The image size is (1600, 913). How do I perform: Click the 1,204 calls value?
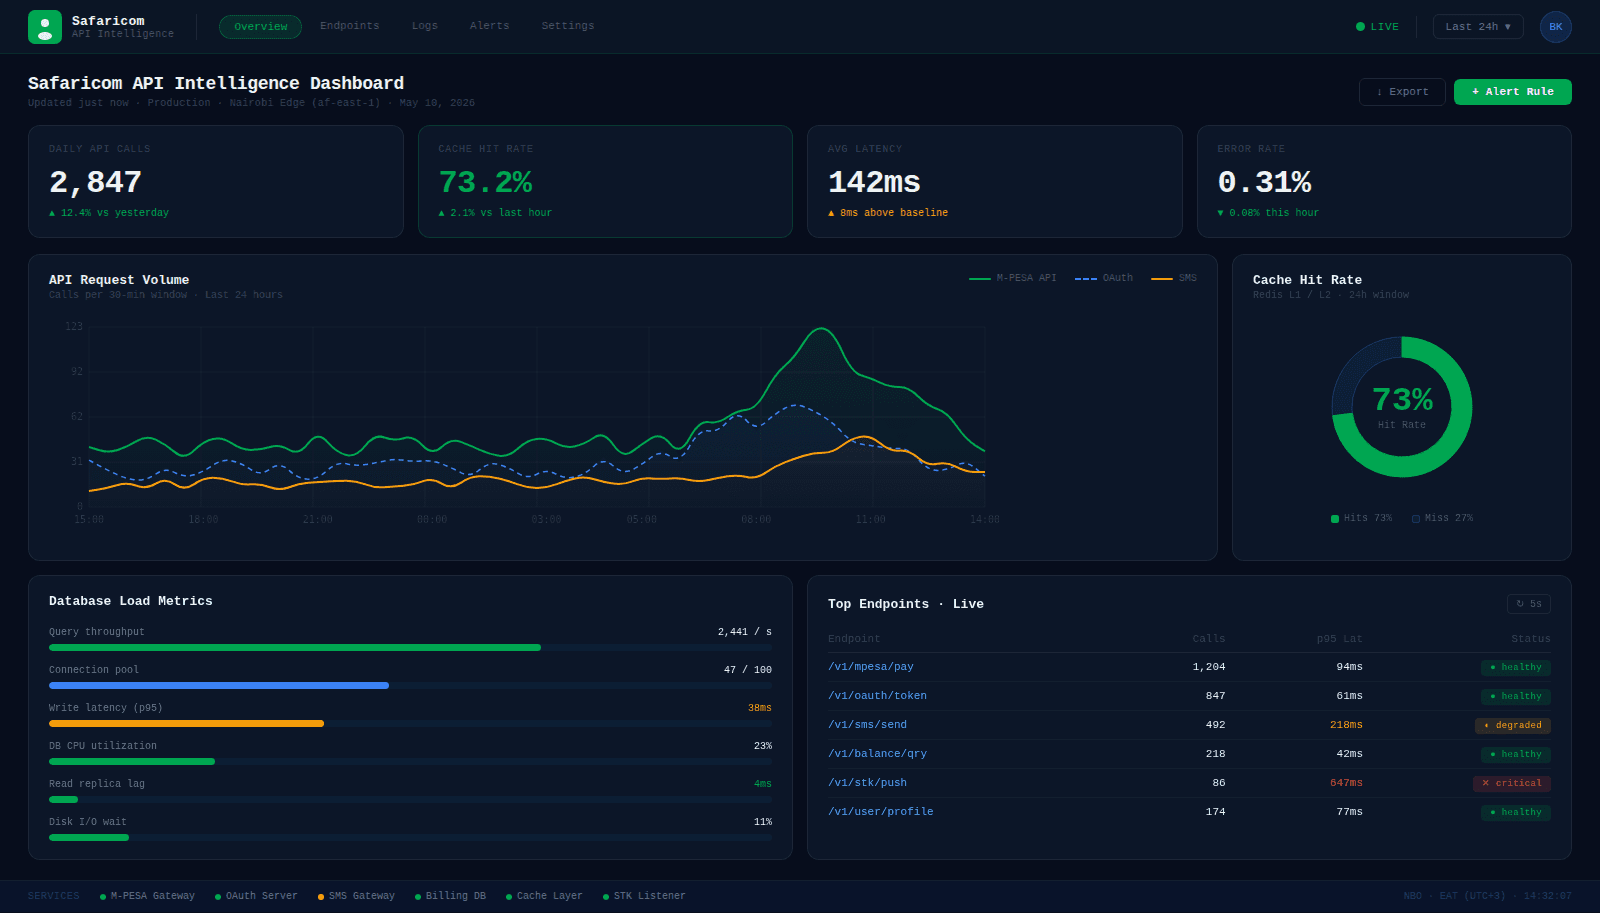coord(1209,667)
